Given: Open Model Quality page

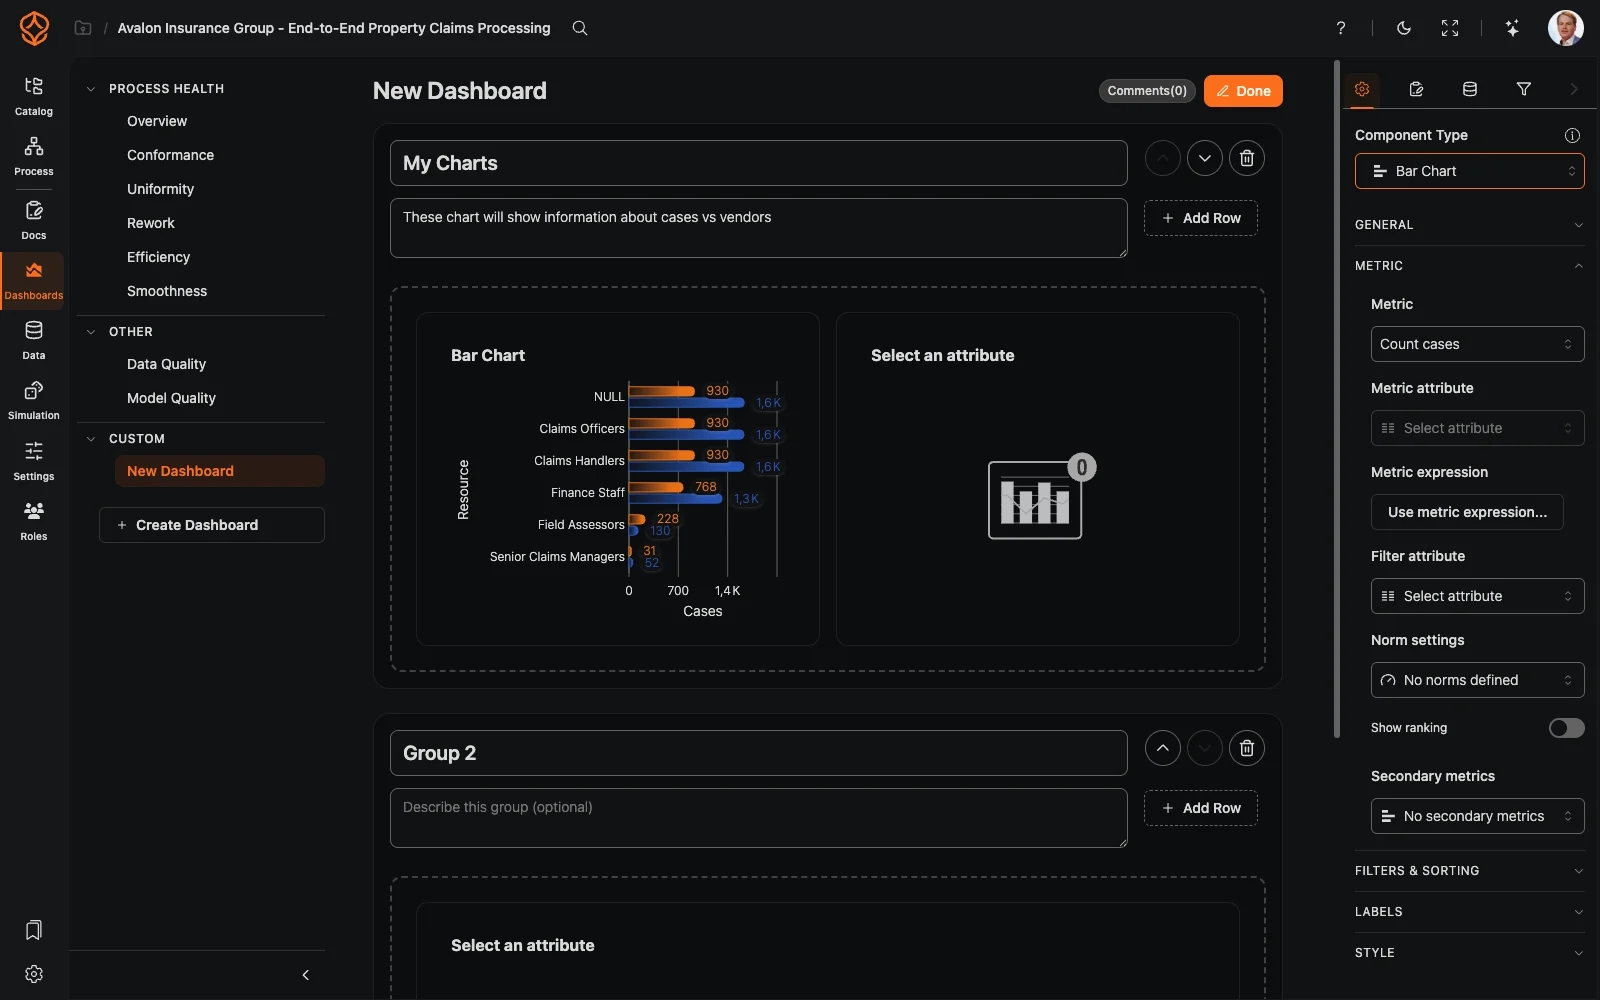Looking at the screenshot, I should (171, 398).
